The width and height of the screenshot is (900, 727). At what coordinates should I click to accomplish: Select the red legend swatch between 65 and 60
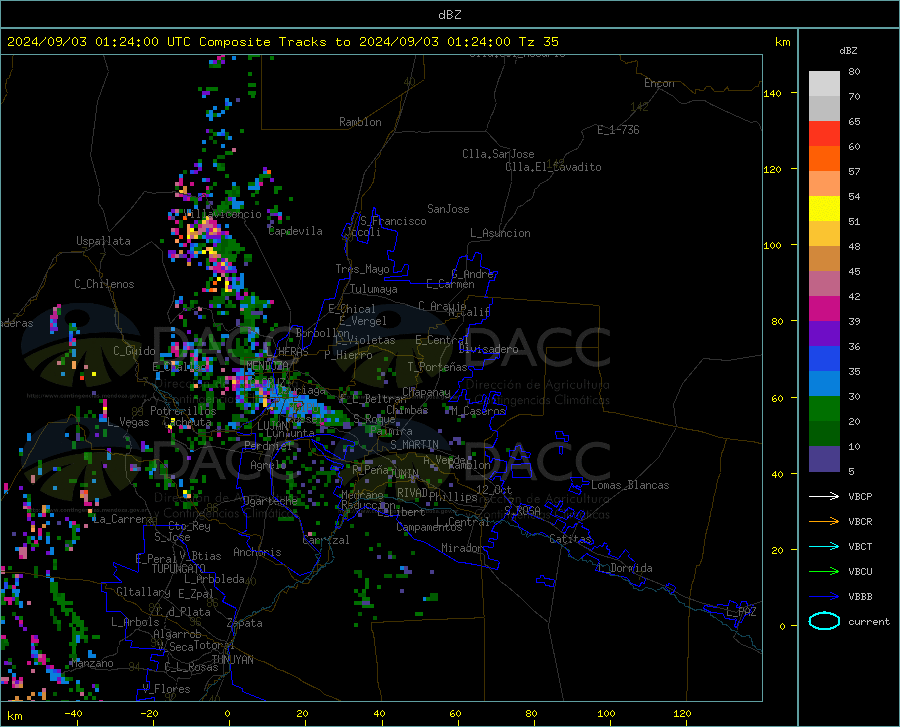pos(824,134)
